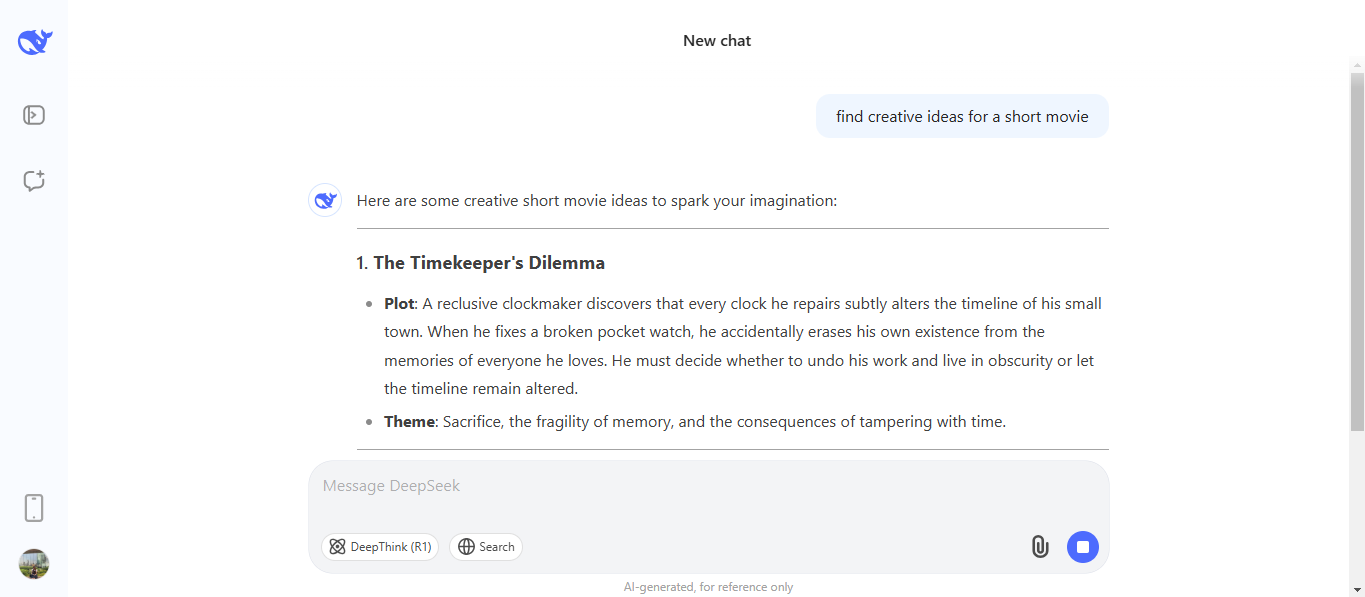This screenshot has height=597, width=1365.
Task: Collapse the sidebar using its toggle icon
Action: coord(33,114)
